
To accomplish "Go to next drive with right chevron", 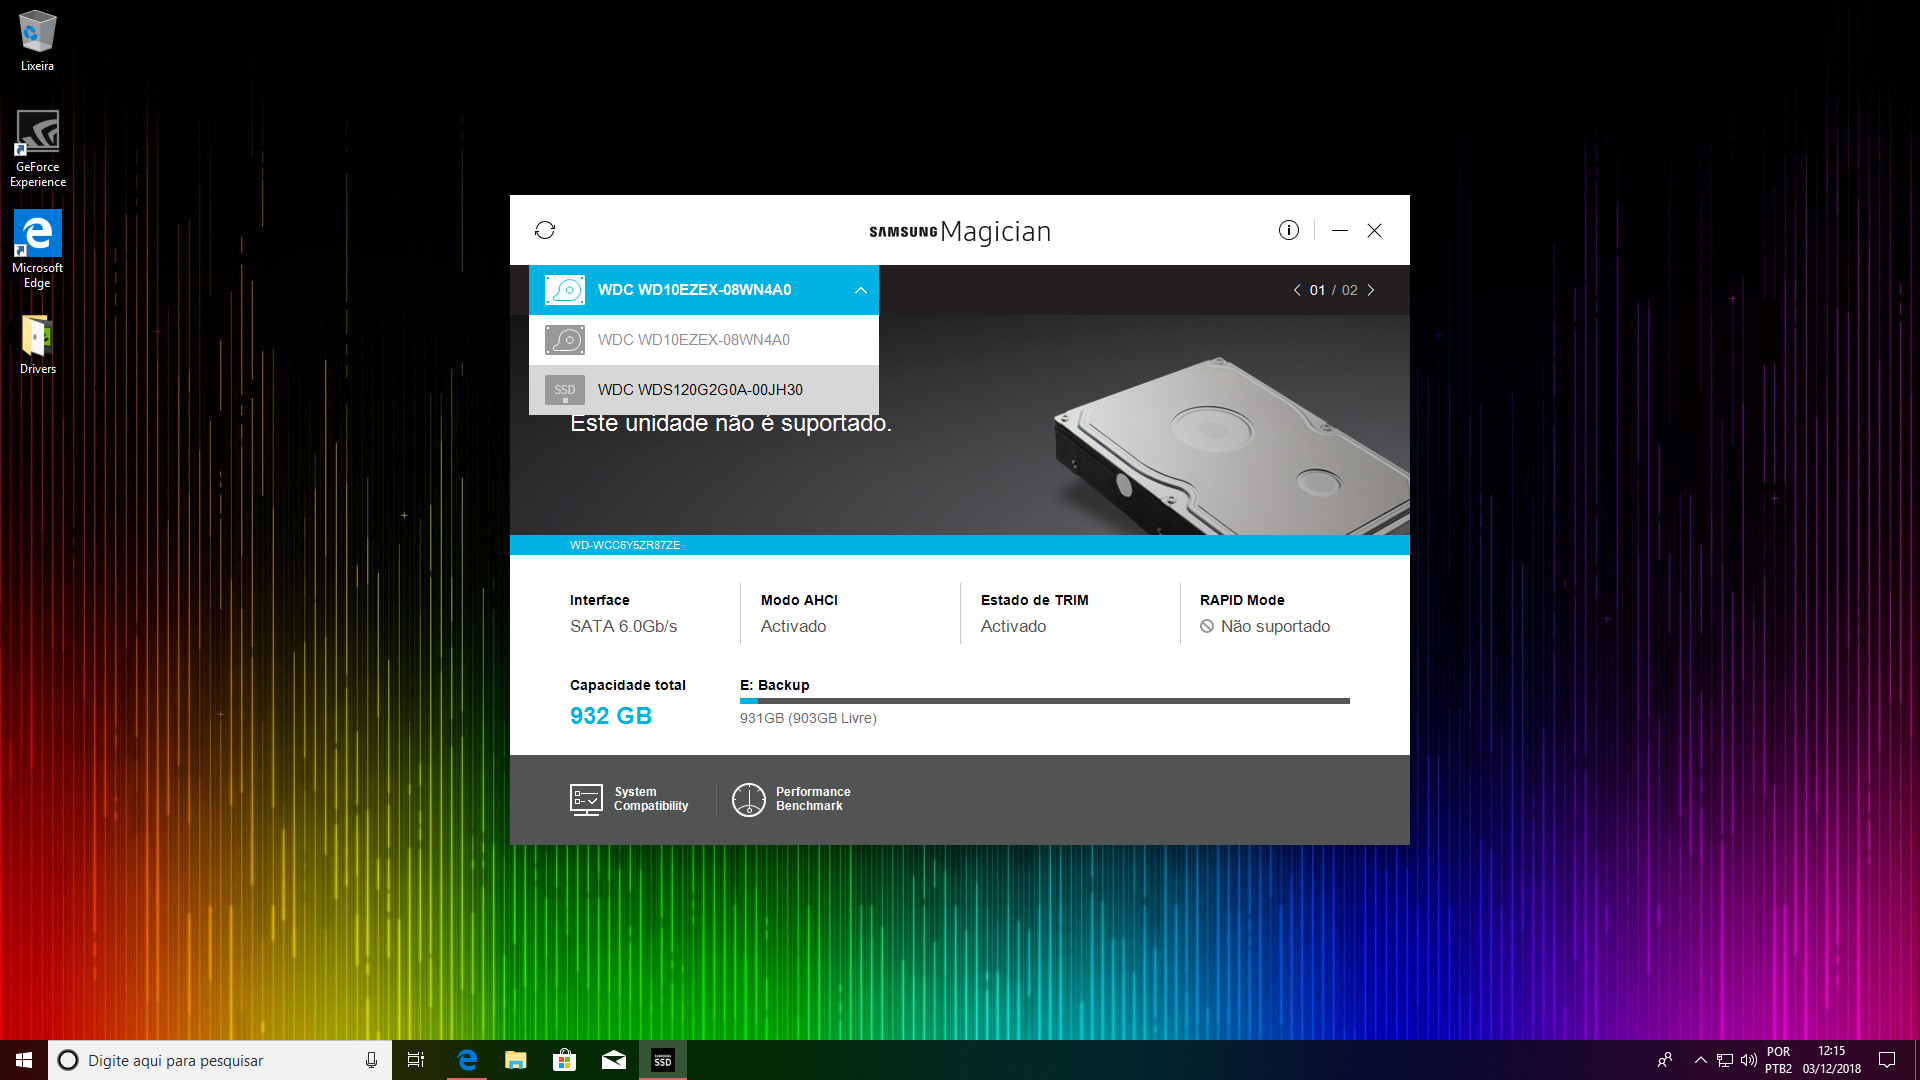I will click(1371, 290).
